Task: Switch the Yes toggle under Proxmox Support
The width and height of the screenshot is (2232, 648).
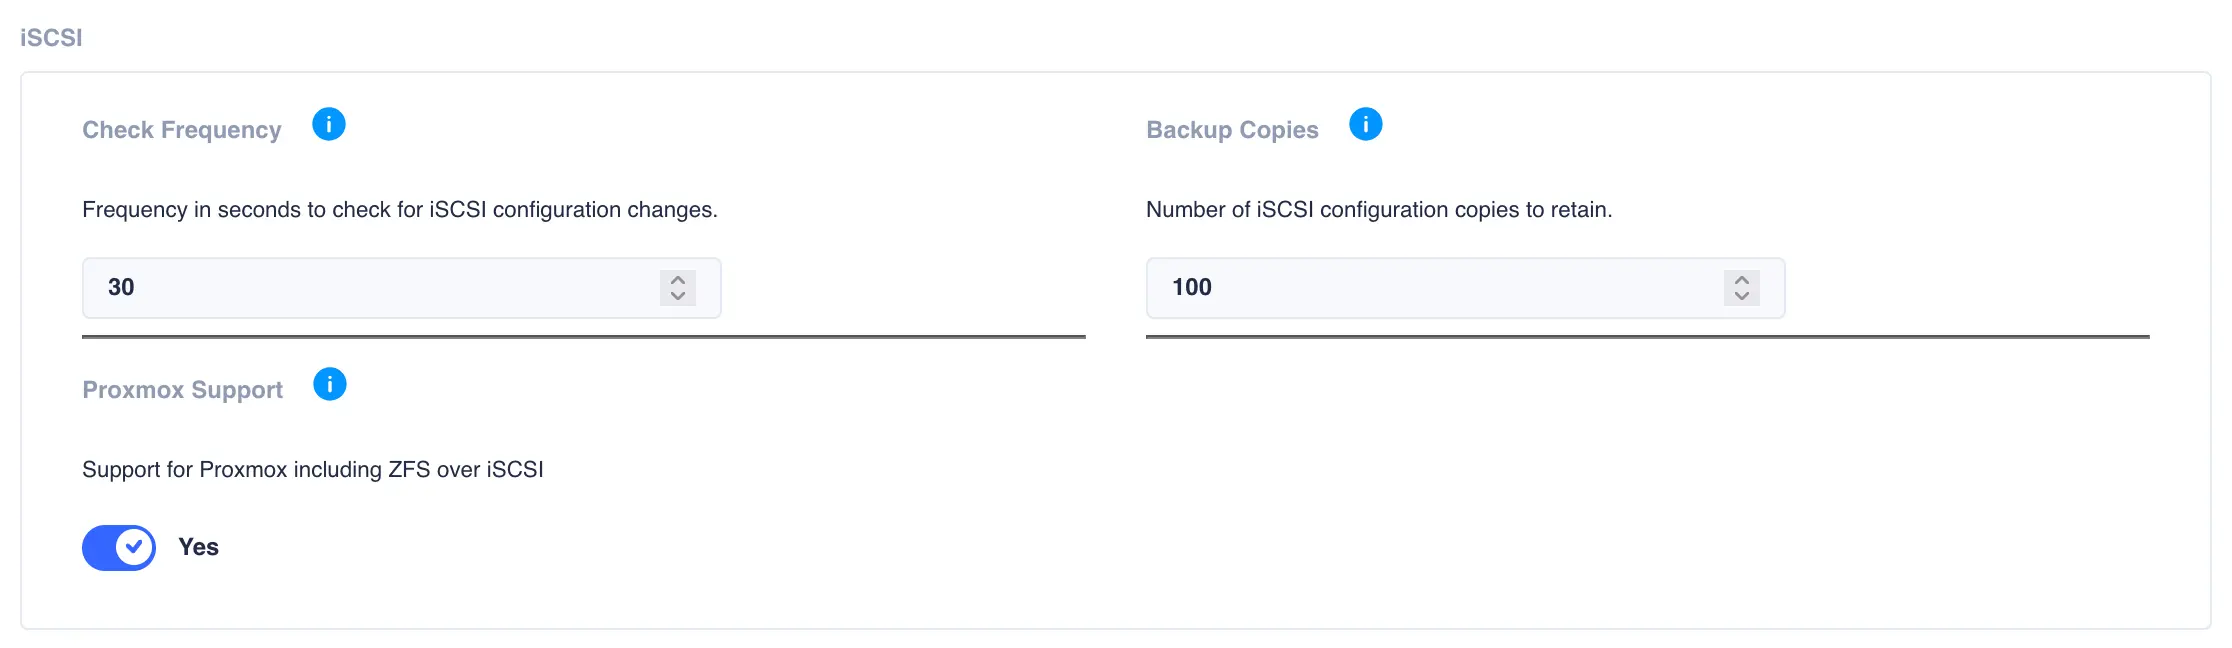Action: pos(118,548)
